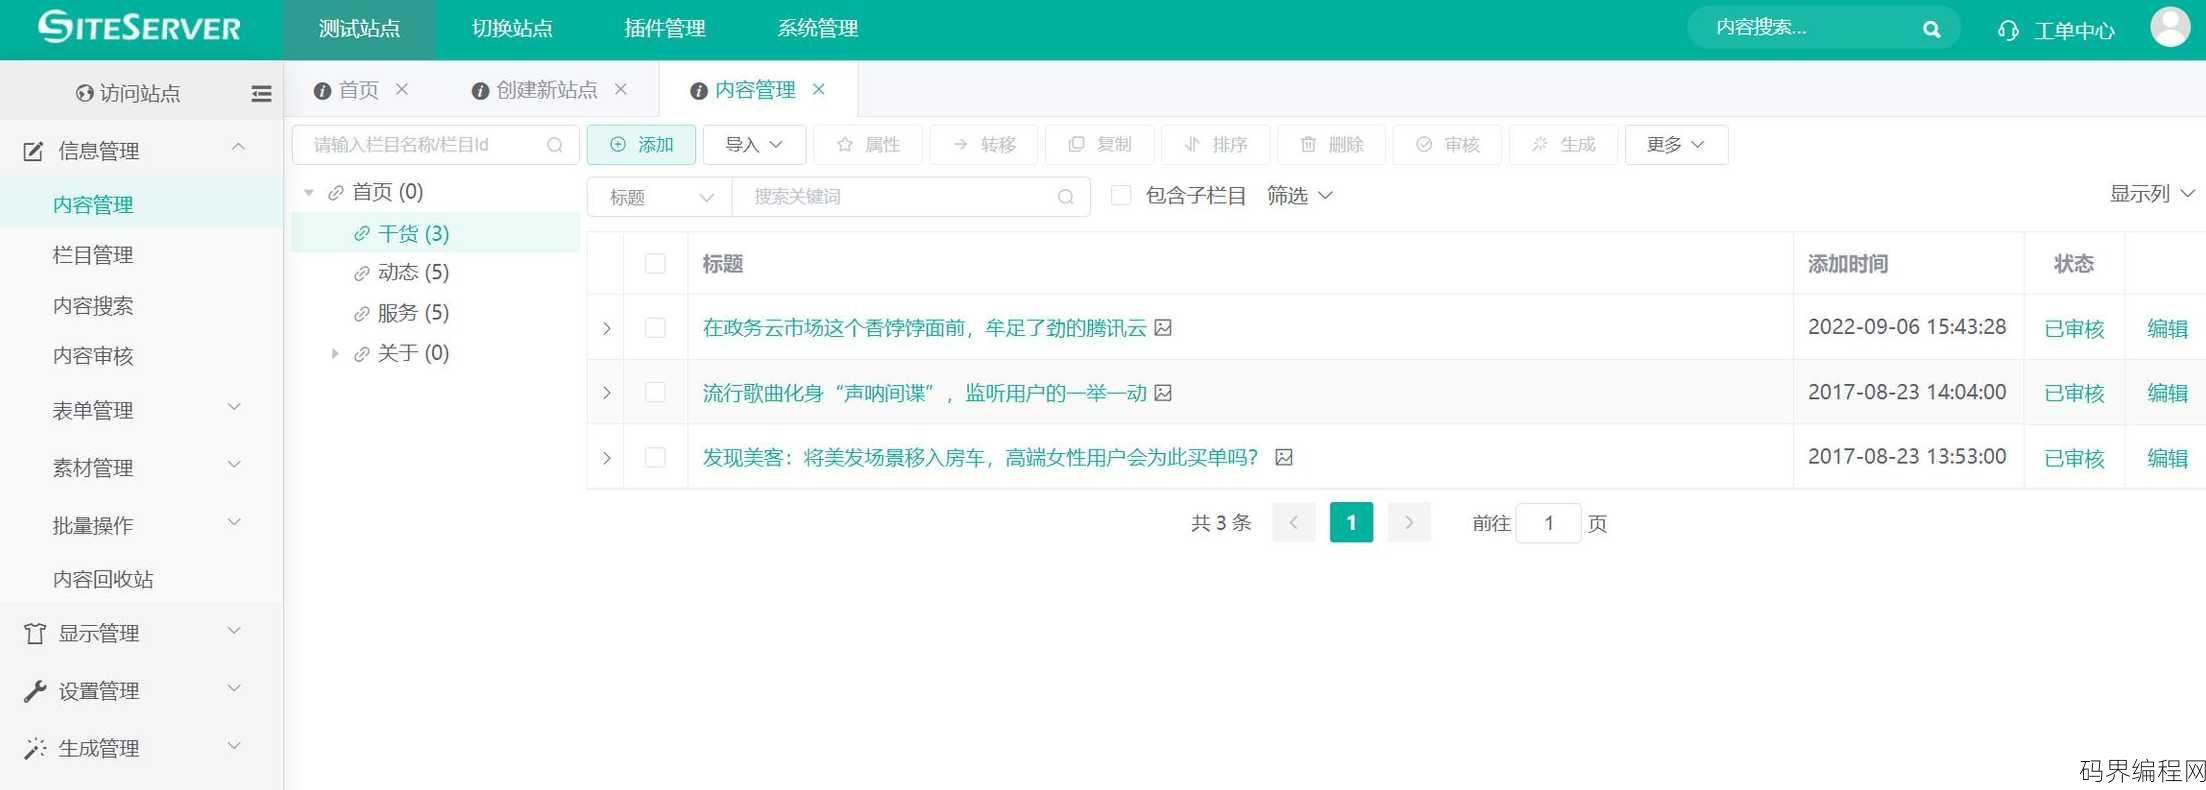
Task: Click the globe icon next to 访问站点
Action: pos(84,93)
